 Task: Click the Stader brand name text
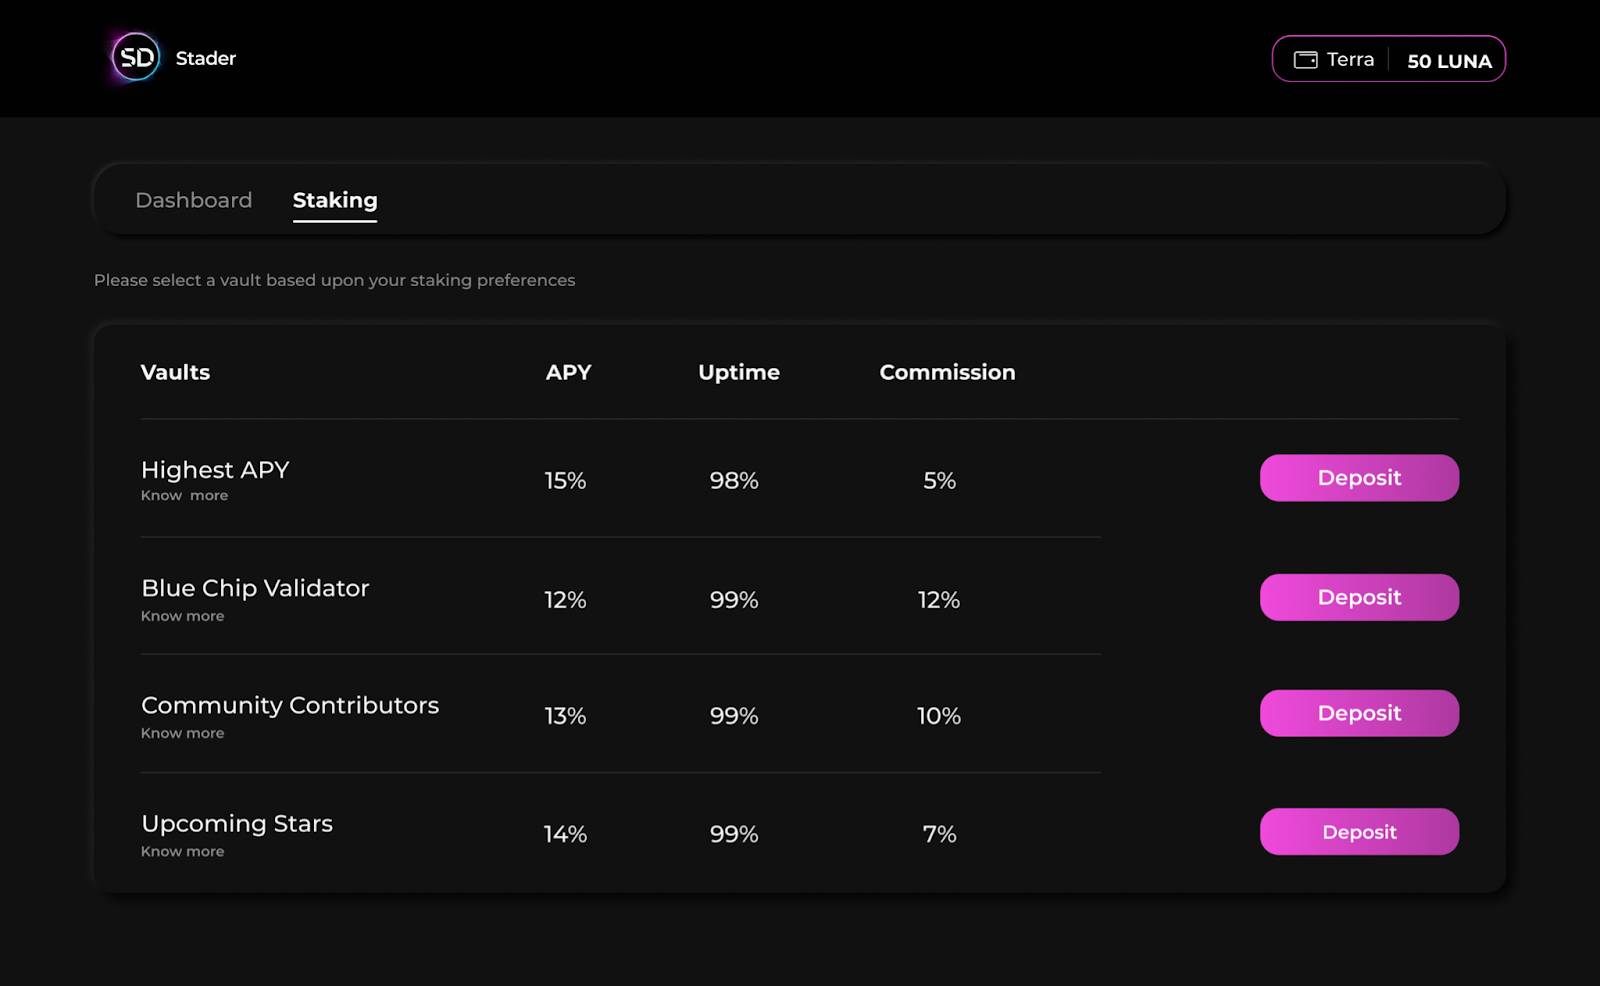pos(206,58)
